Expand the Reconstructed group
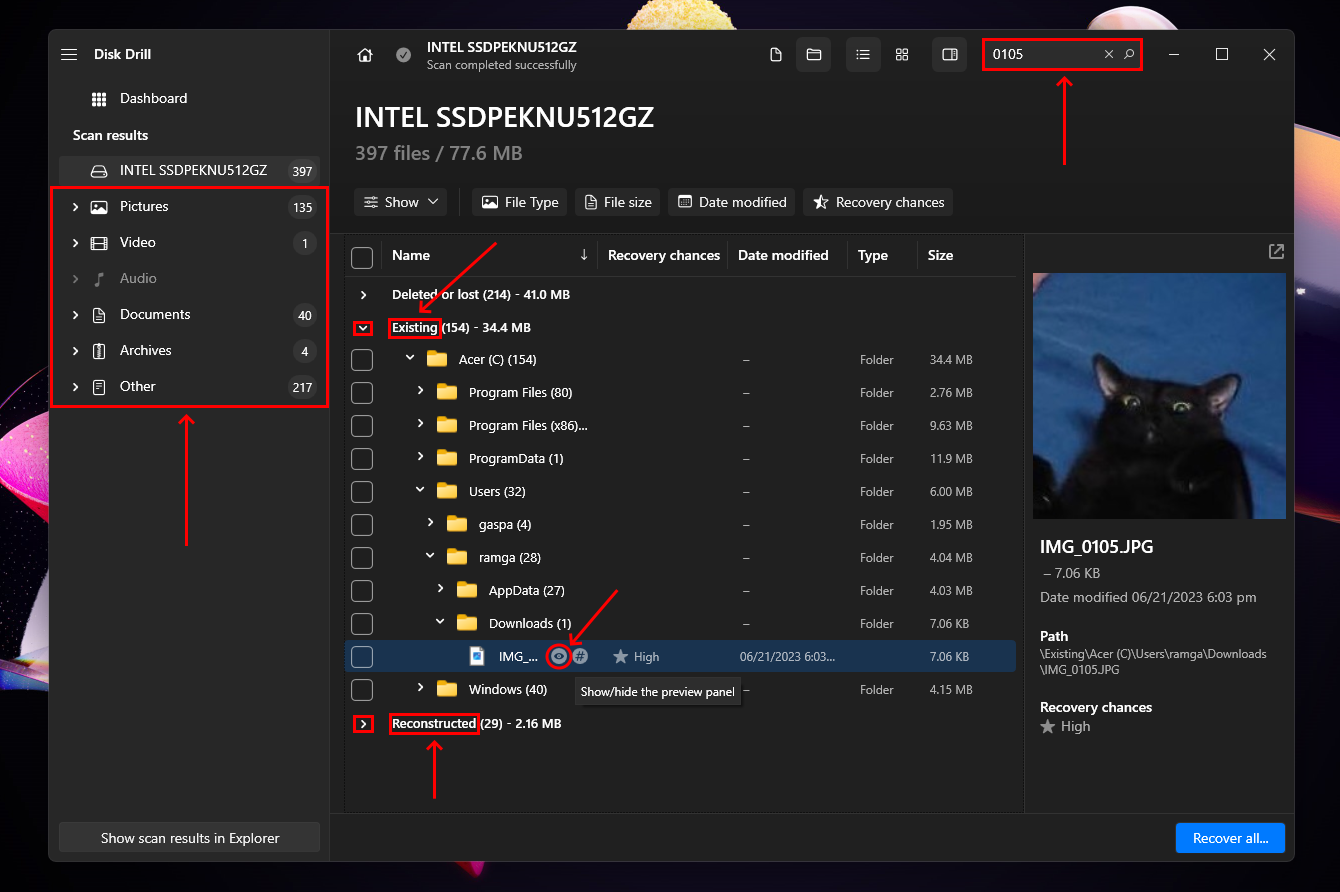 (x=364, y=724)
